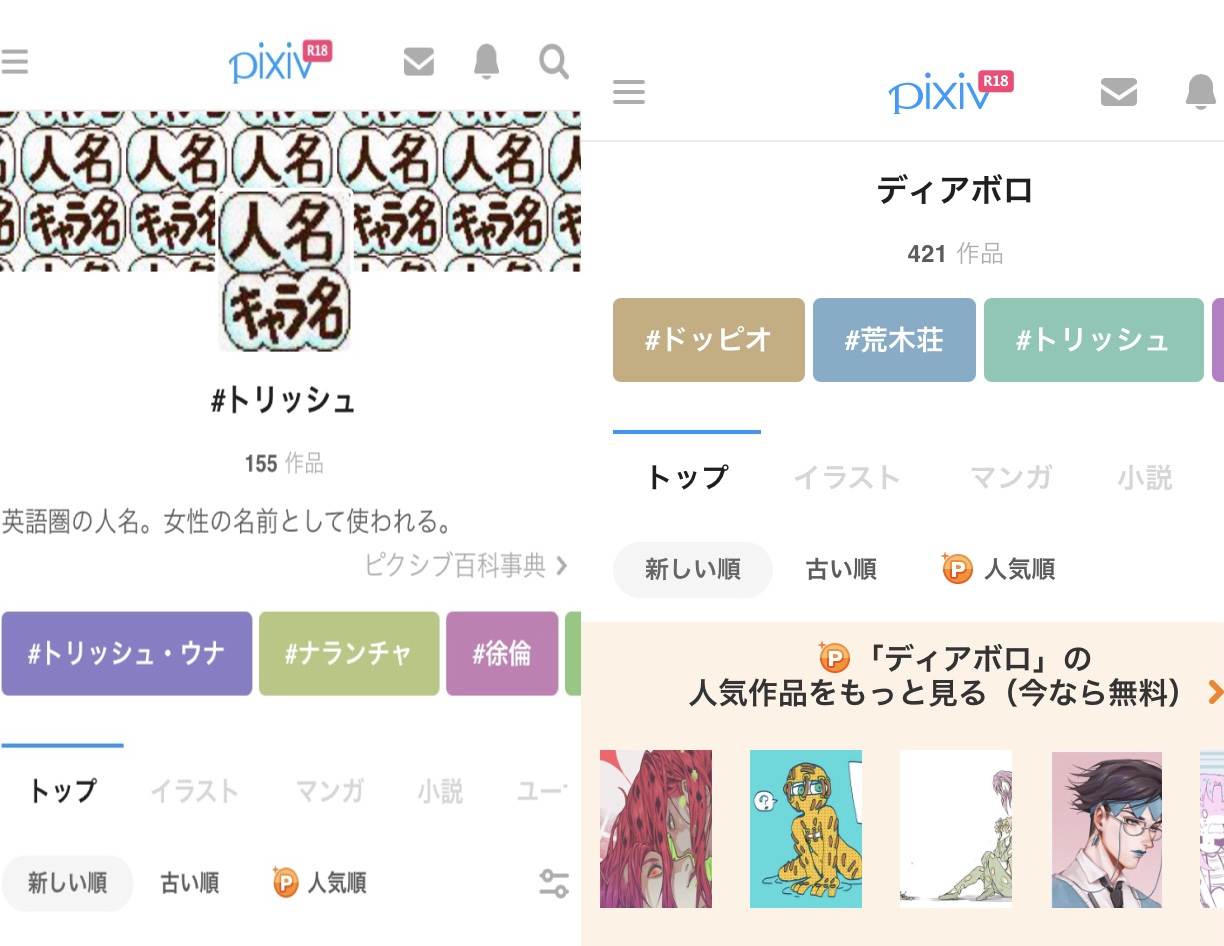Select the #ドッピオ related tag
Viewport: 1224px width, 946px height.
[x=709, y=340]
